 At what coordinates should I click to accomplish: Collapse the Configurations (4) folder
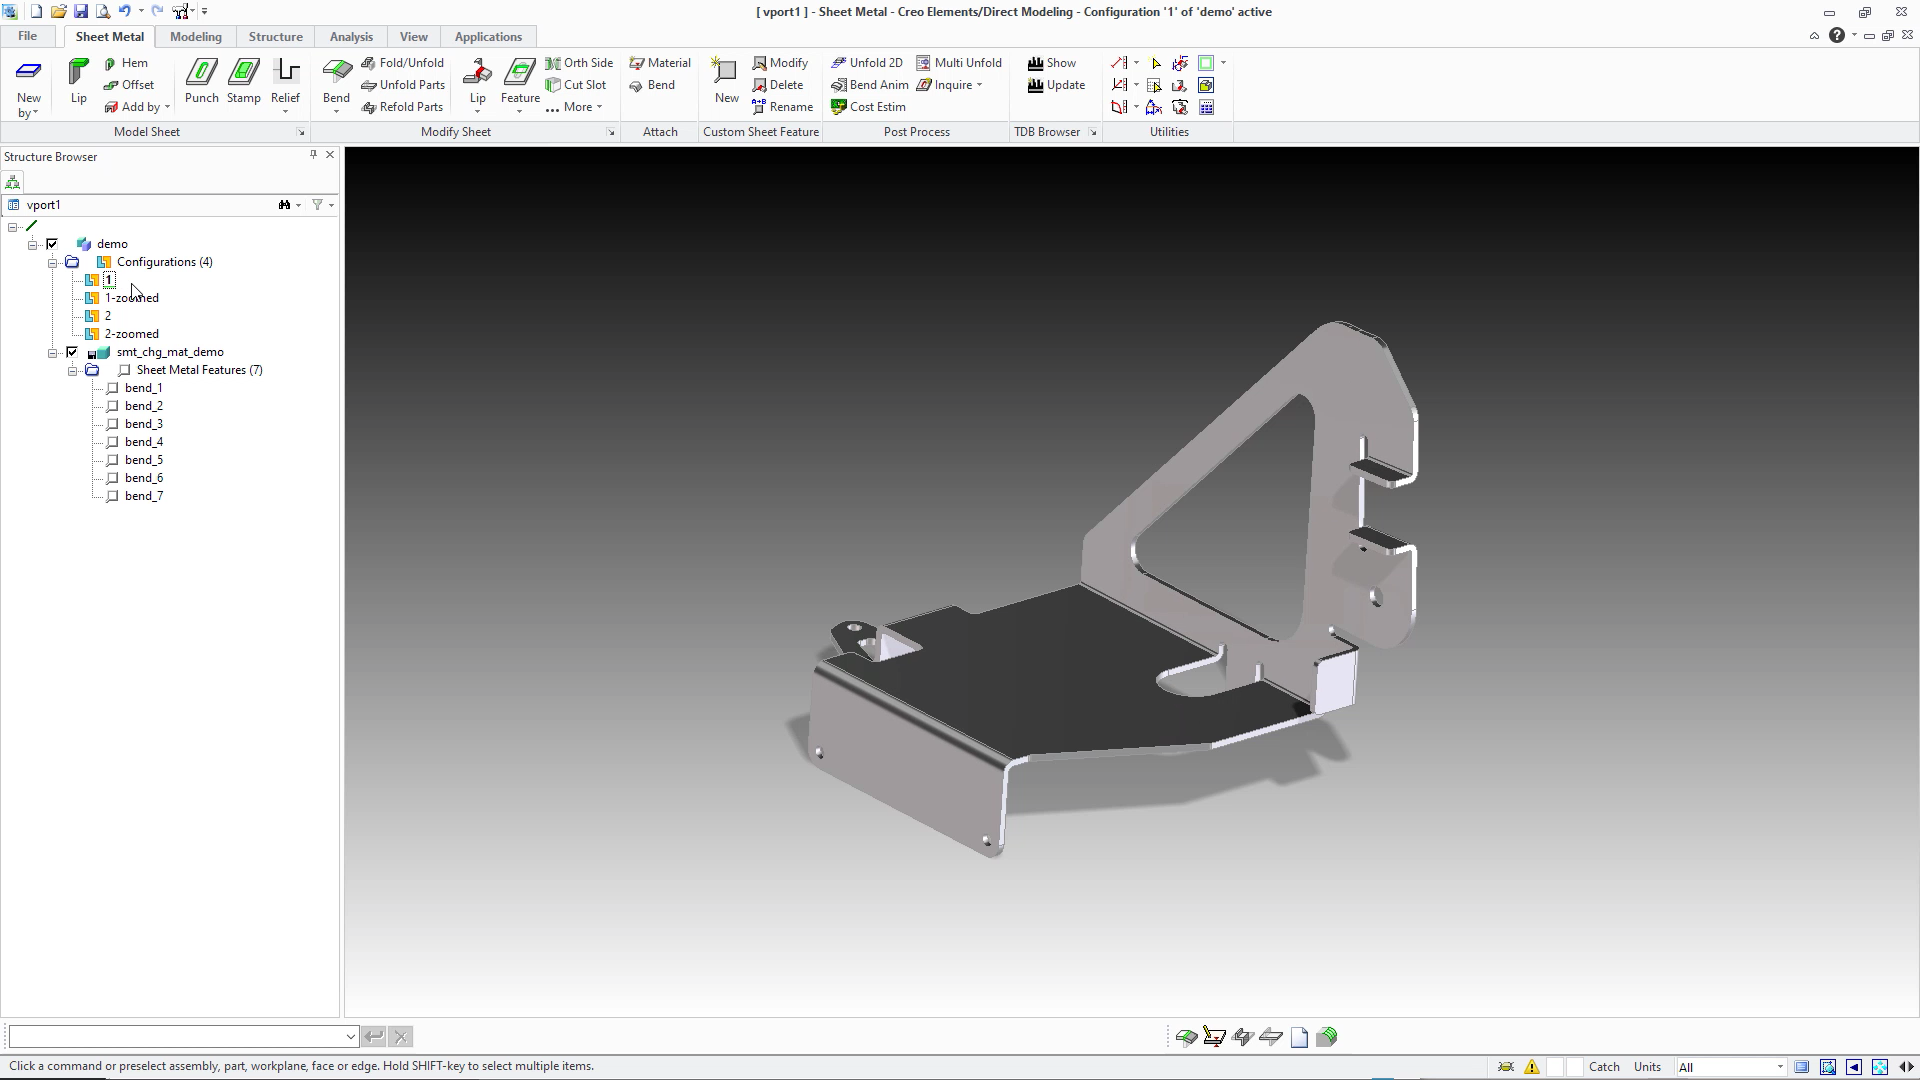[x=53, y=262]
